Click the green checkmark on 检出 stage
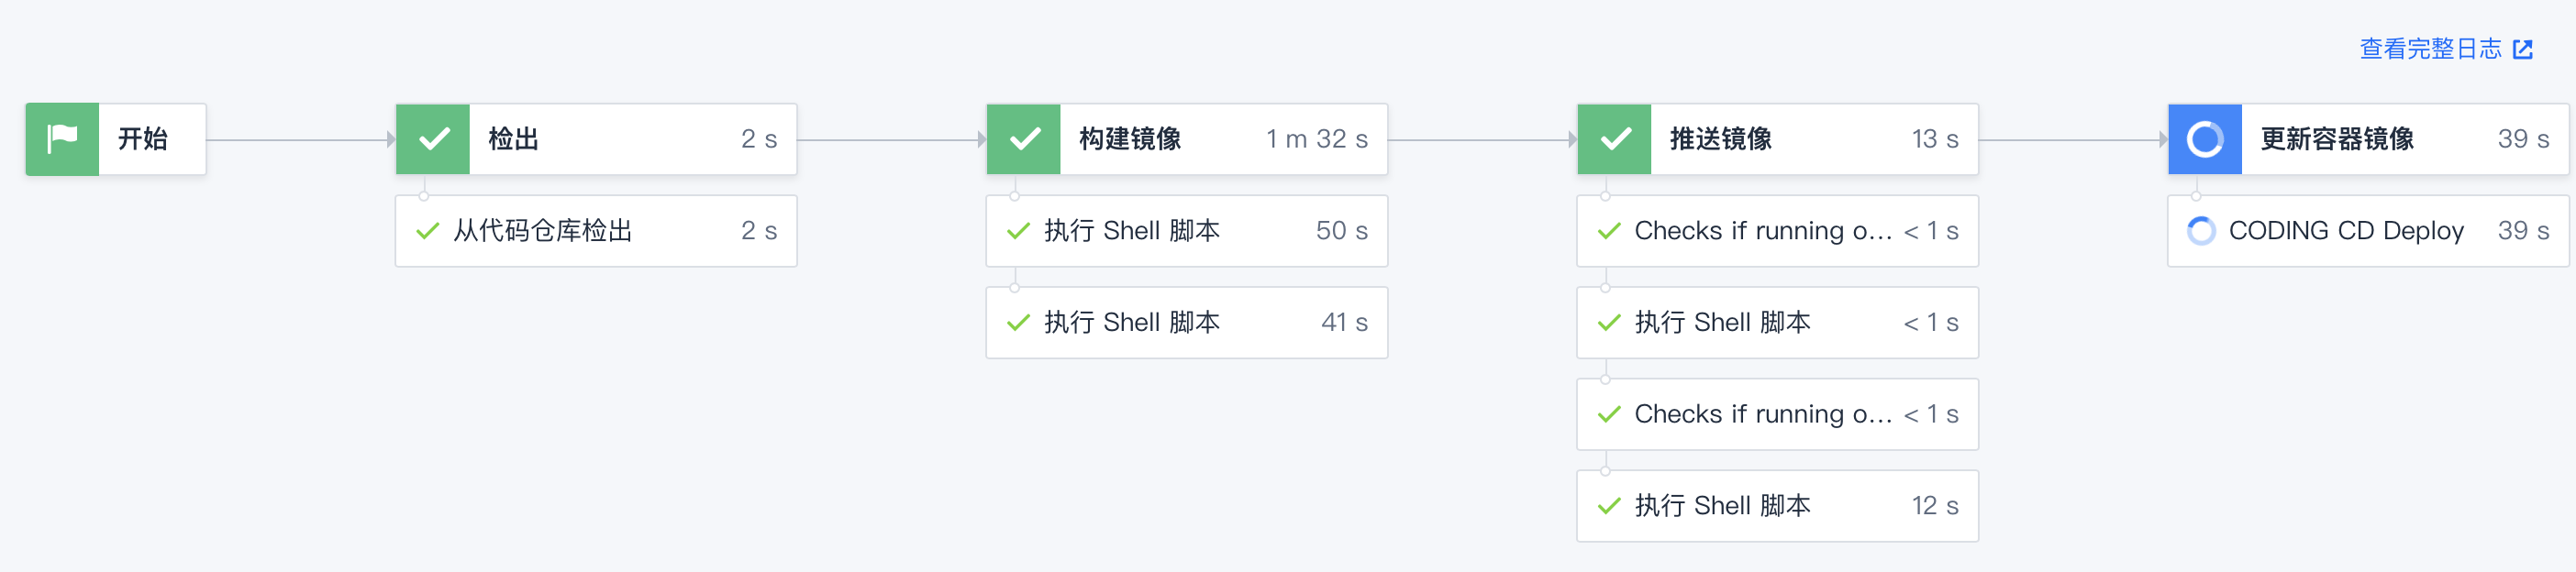2576x572 pixels. point(432,139)
